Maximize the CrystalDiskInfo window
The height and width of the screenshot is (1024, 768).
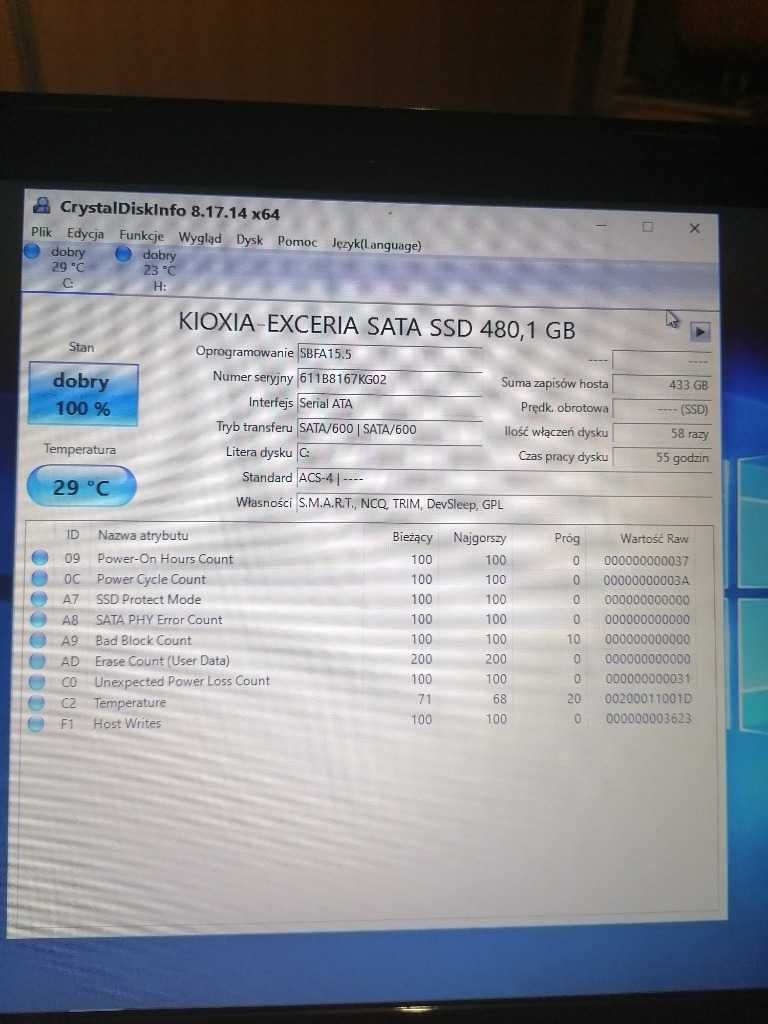(x=647, y=227)
